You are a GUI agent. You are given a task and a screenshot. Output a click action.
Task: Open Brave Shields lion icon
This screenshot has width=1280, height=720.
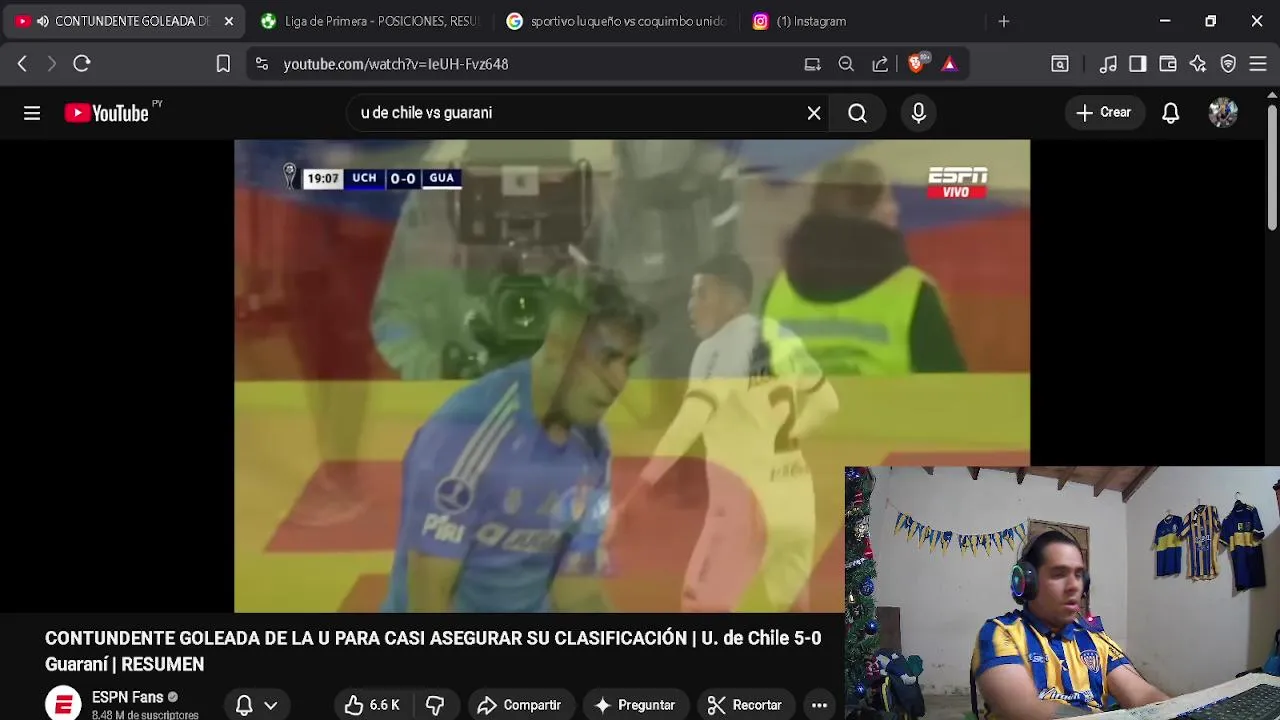pos(917,63)
